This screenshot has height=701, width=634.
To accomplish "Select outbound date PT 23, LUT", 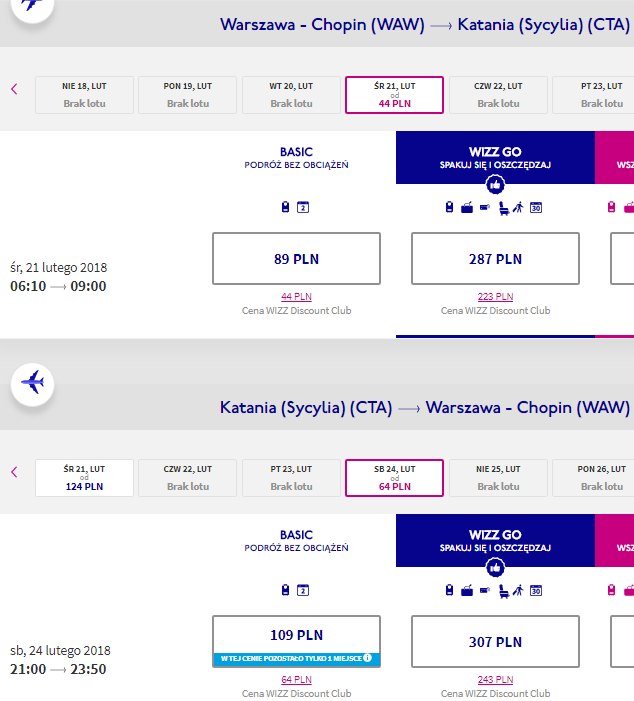I will [593, 95].
